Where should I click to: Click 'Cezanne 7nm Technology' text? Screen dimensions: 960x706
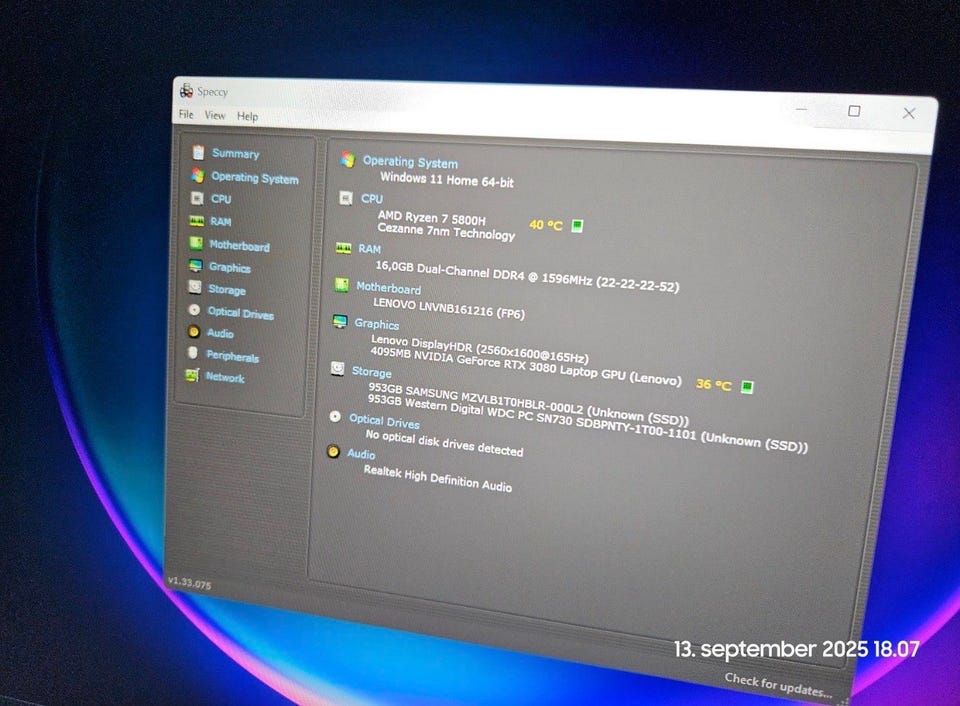coord(446,231)
